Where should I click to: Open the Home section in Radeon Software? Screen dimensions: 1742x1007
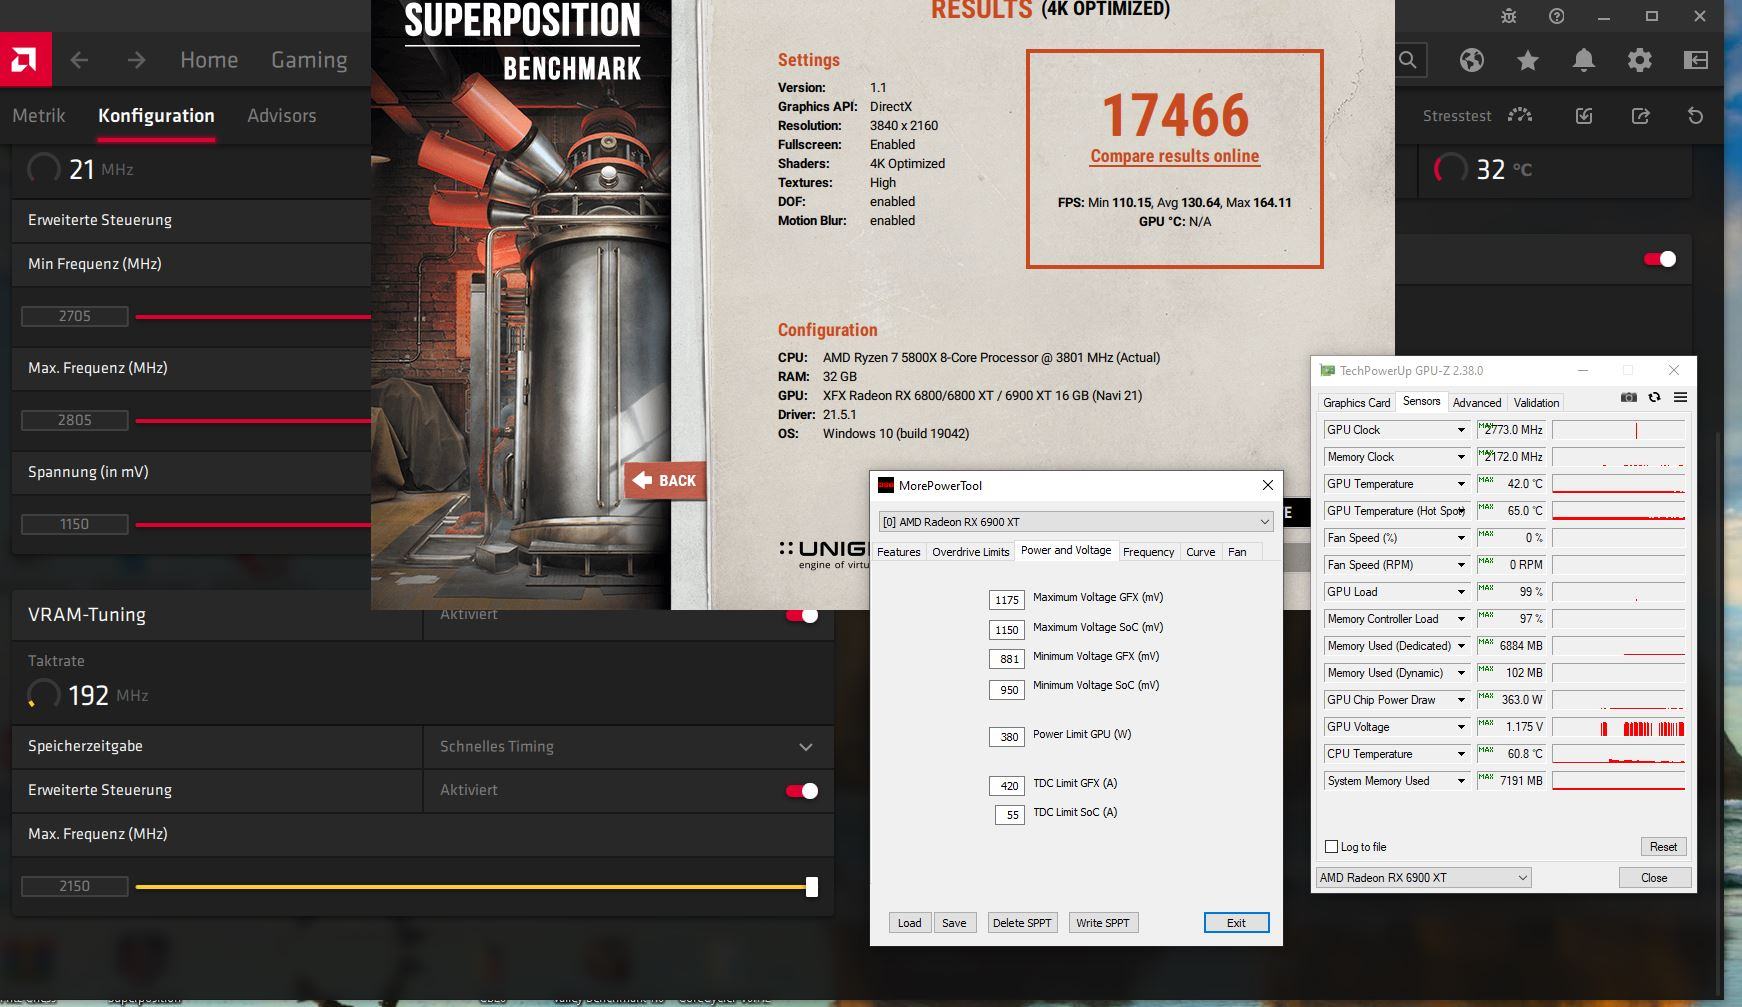click(x=209, y=60)
